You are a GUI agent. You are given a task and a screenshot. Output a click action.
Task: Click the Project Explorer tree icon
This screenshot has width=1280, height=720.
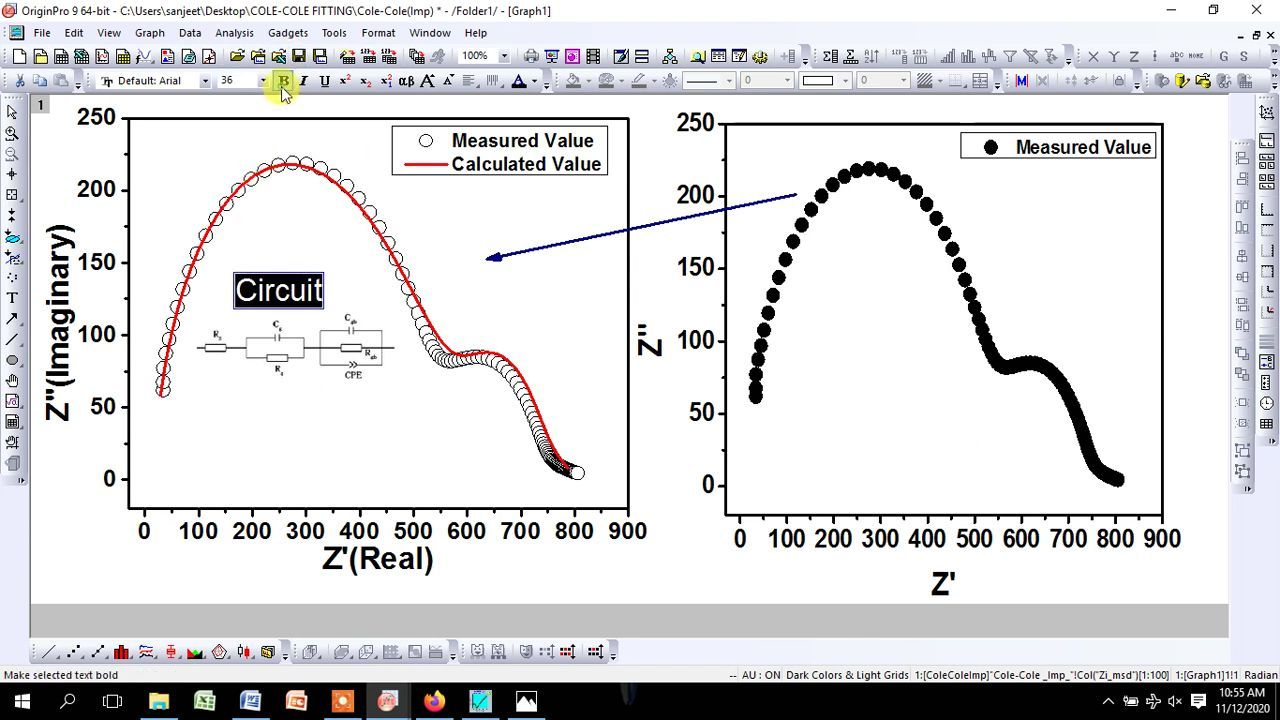(x=670, y=56)
